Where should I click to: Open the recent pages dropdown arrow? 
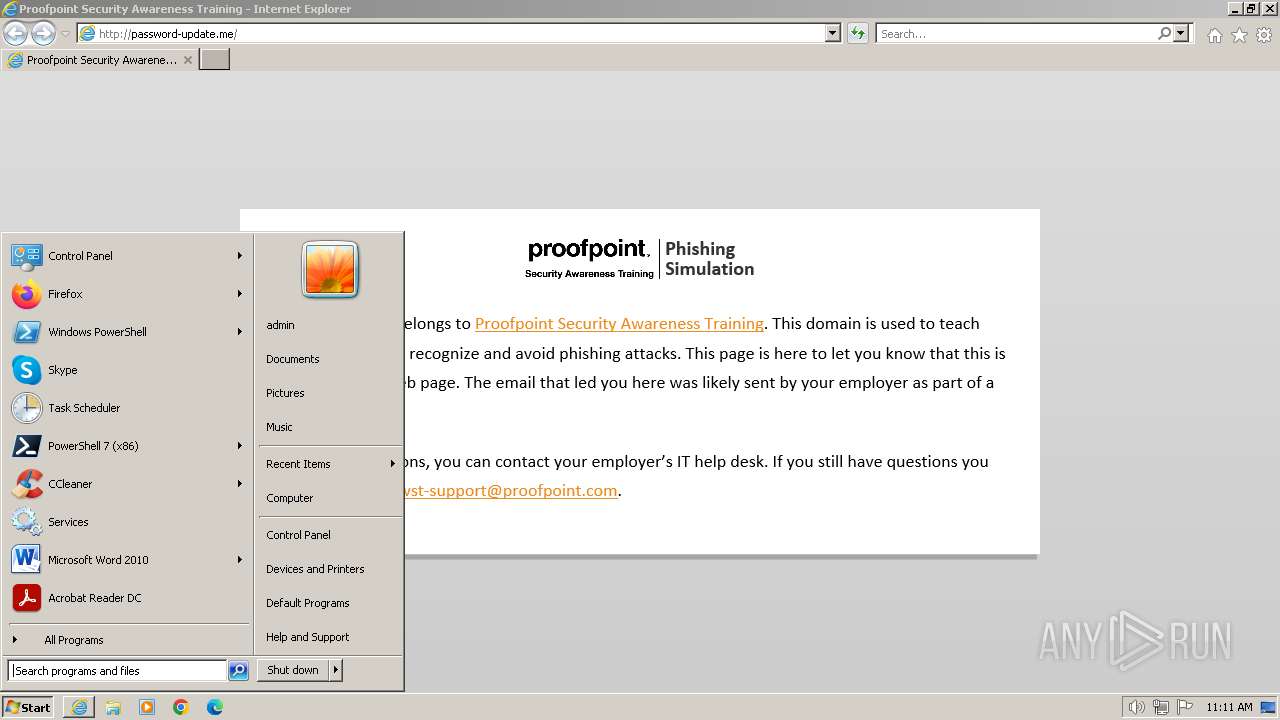[x=65, y=34]
